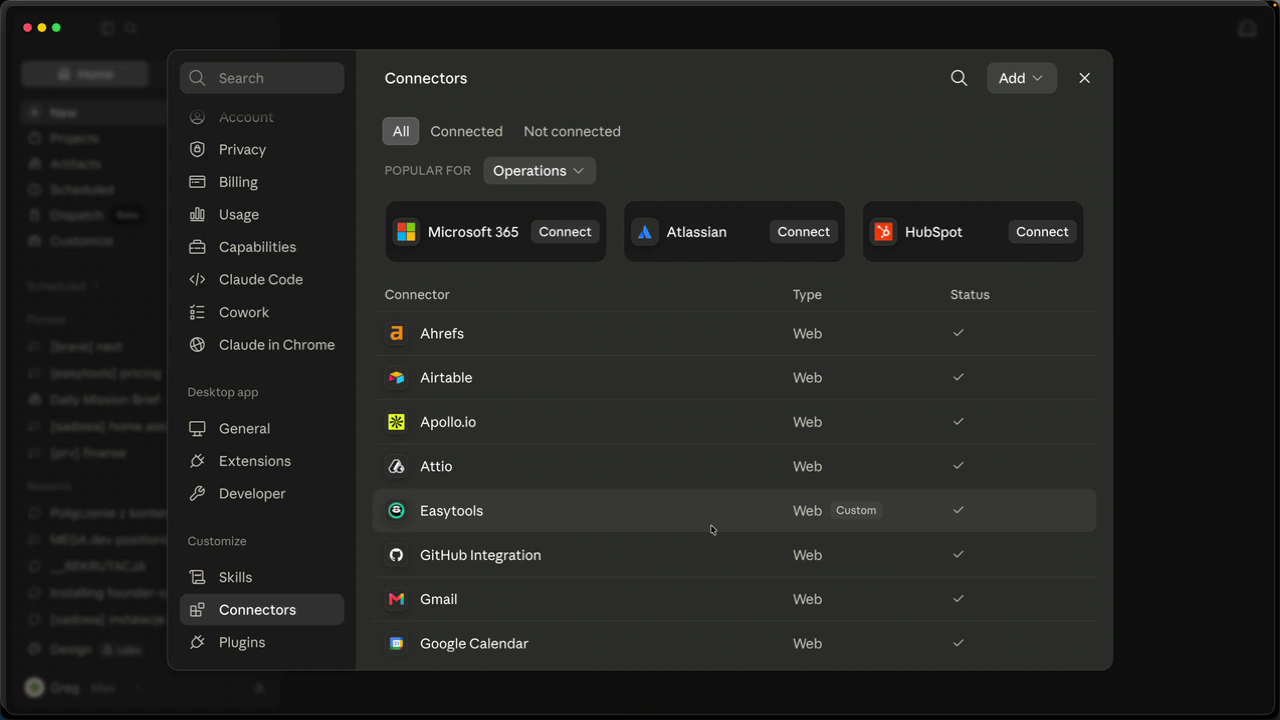Click the status checkmark for Ahrefs
The width and height of the screenshot is (1280, 720).
(958, 332)
